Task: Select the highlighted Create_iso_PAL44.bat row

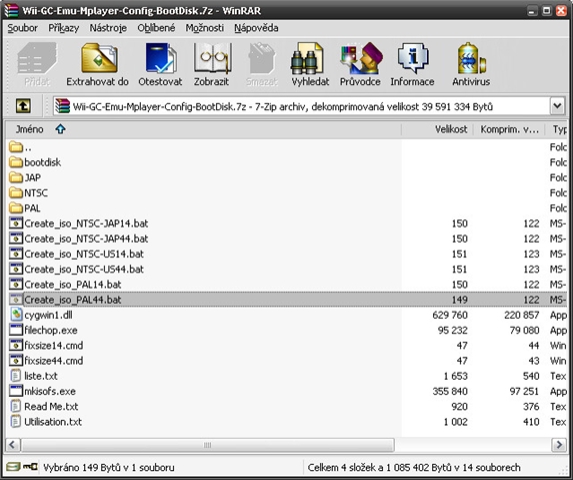Action: coord(287,300)
